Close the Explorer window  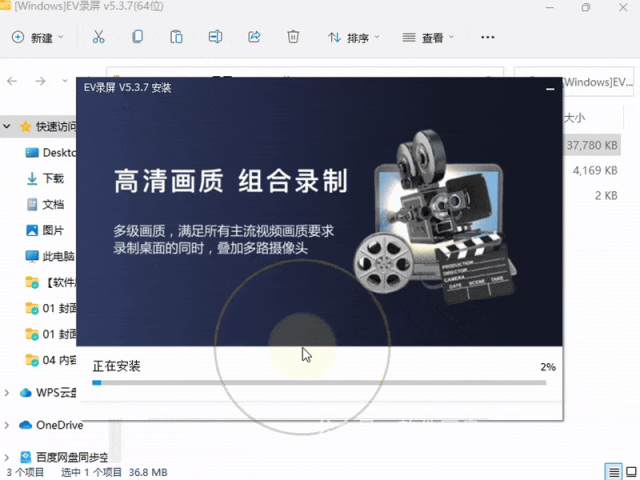(x=623, y=7)
